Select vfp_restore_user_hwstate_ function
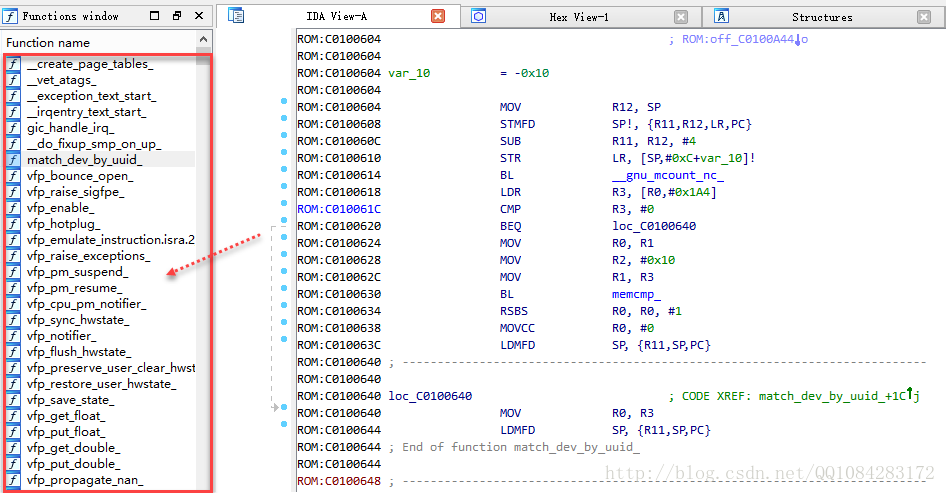 coord(102,384)
